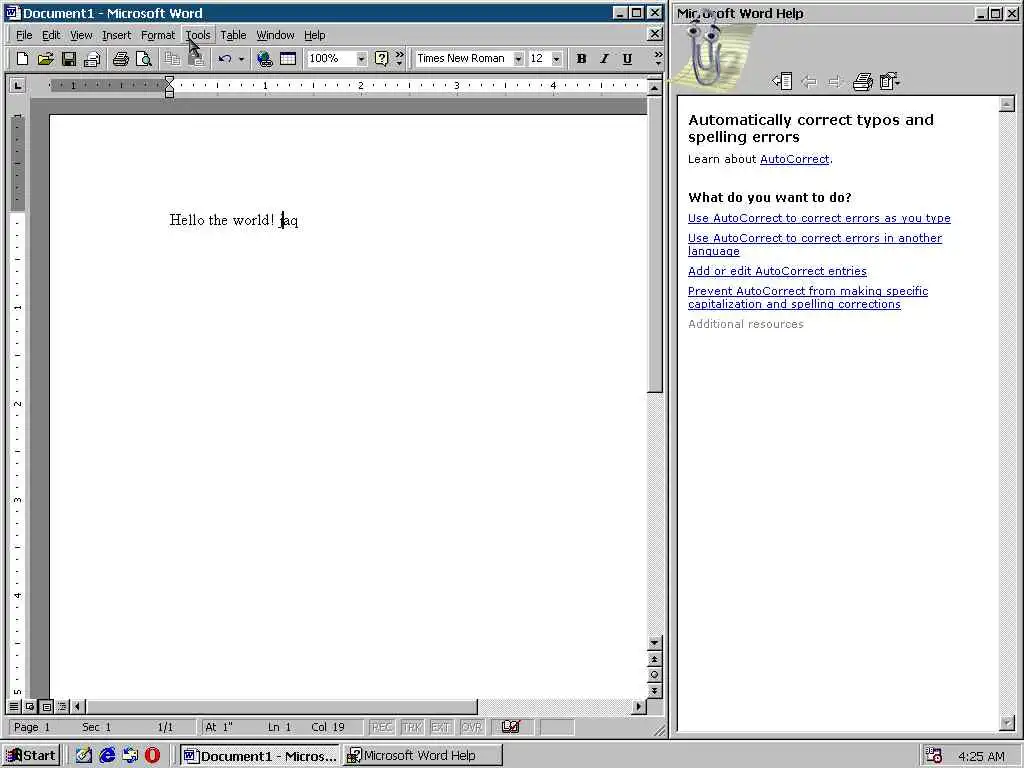Open 'Prevent AutoCorrect from making specific capitalization' link
The width and height of the screenshot is (1024, 768).
coord(808,298)
